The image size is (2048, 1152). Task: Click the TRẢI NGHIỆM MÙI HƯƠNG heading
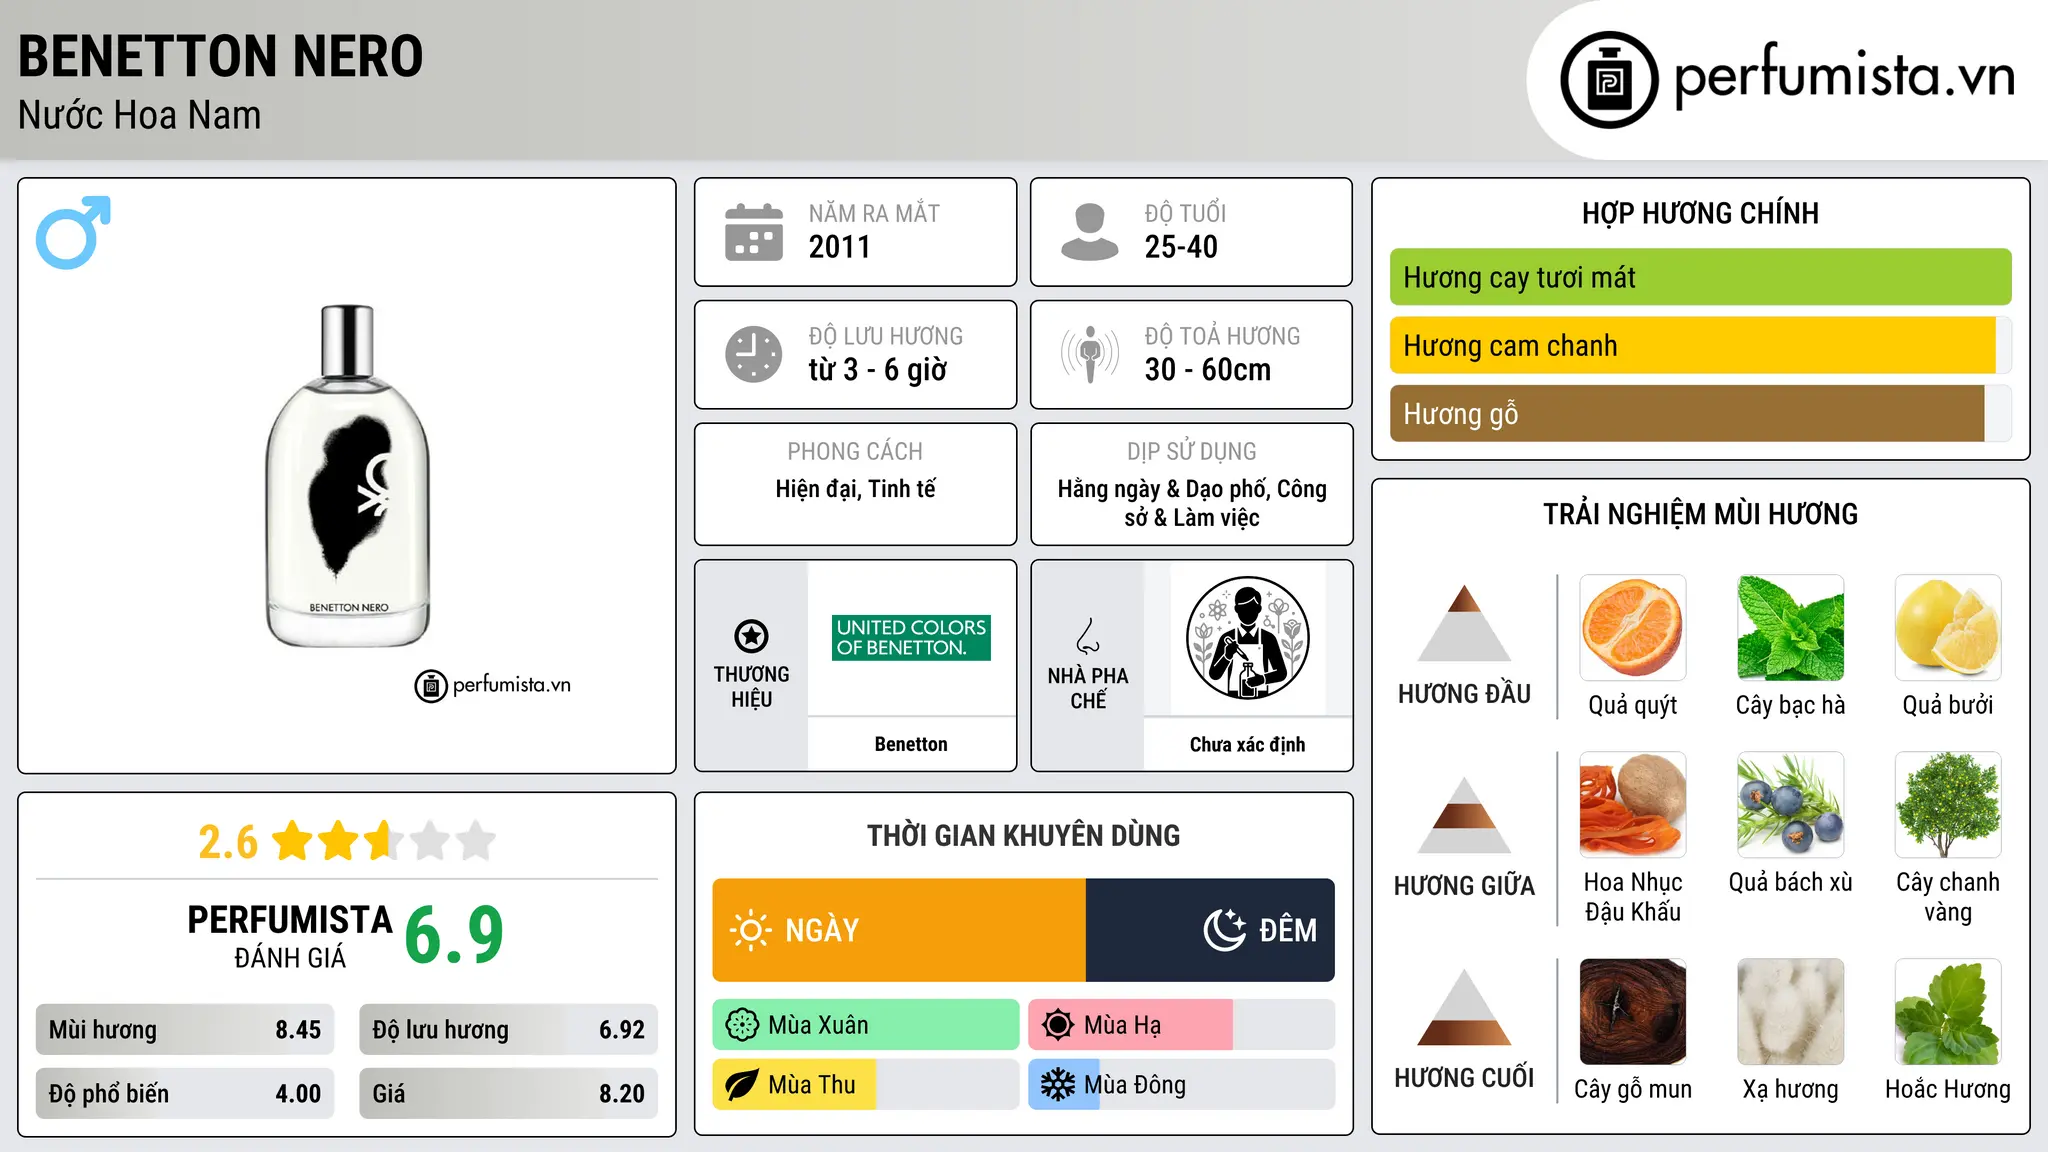pos(1700,514)
